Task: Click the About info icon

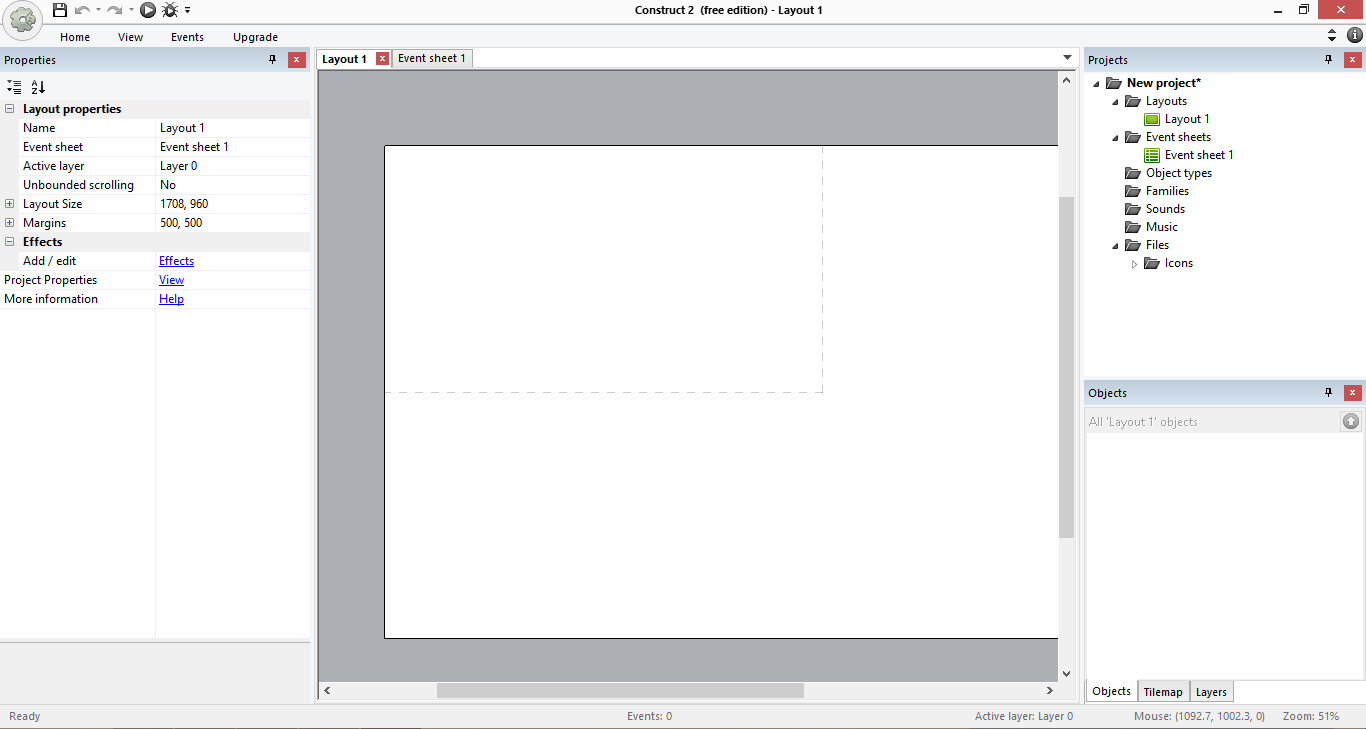Action: [x=1355, y=35]
